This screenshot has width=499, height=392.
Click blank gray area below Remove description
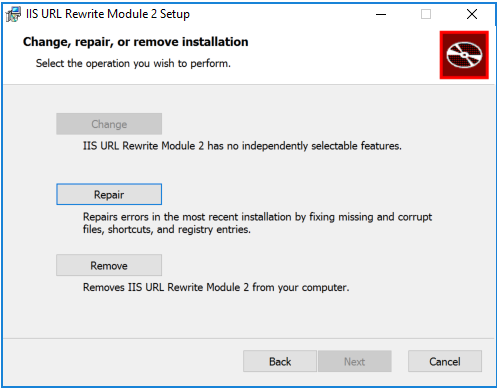[249, 317]
